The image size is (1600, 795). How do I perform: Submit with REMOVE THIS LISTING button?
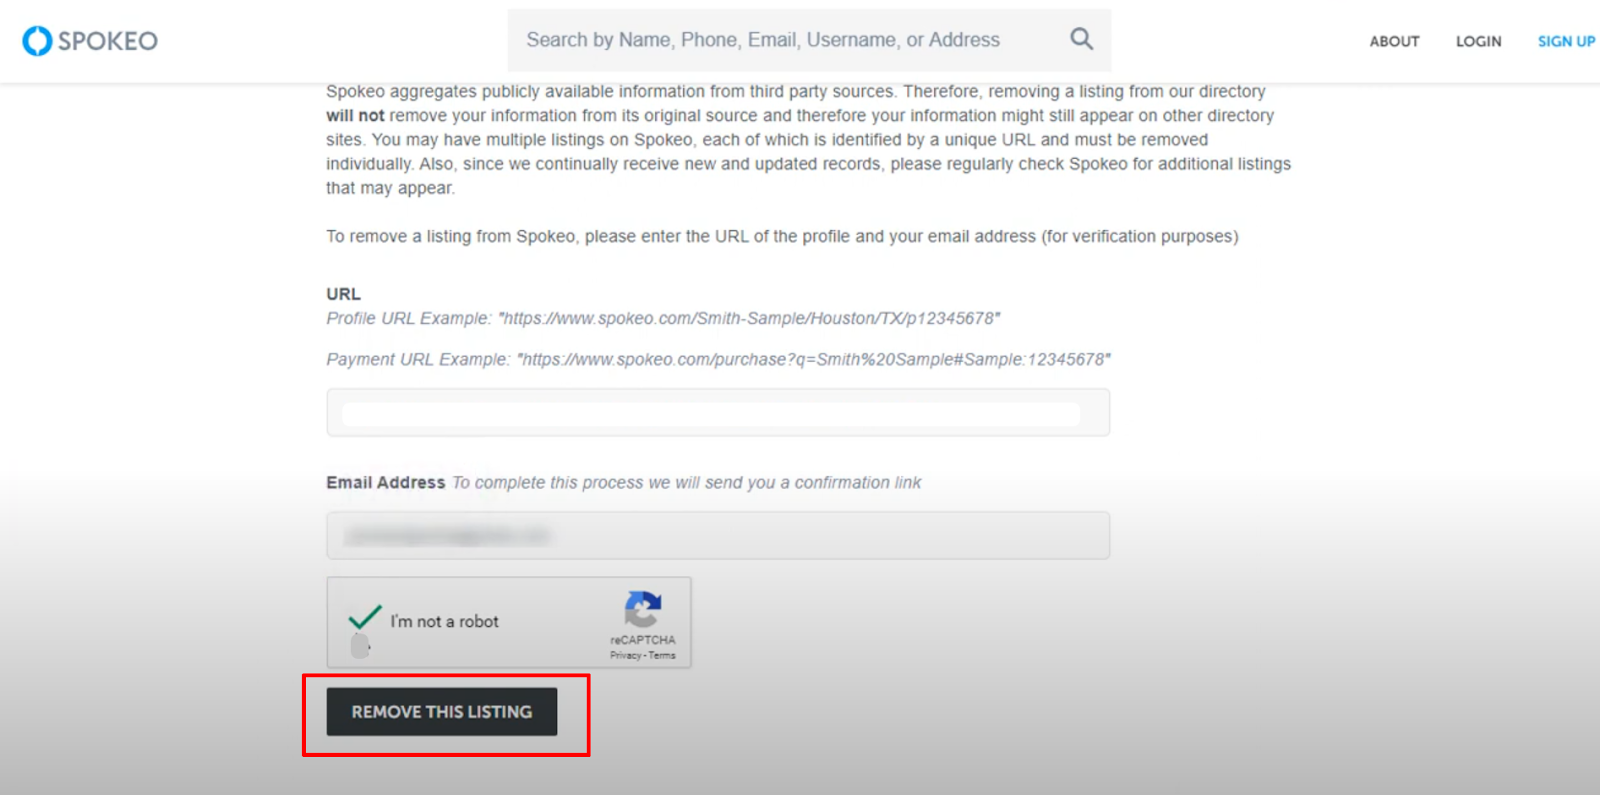coord(442,712)
